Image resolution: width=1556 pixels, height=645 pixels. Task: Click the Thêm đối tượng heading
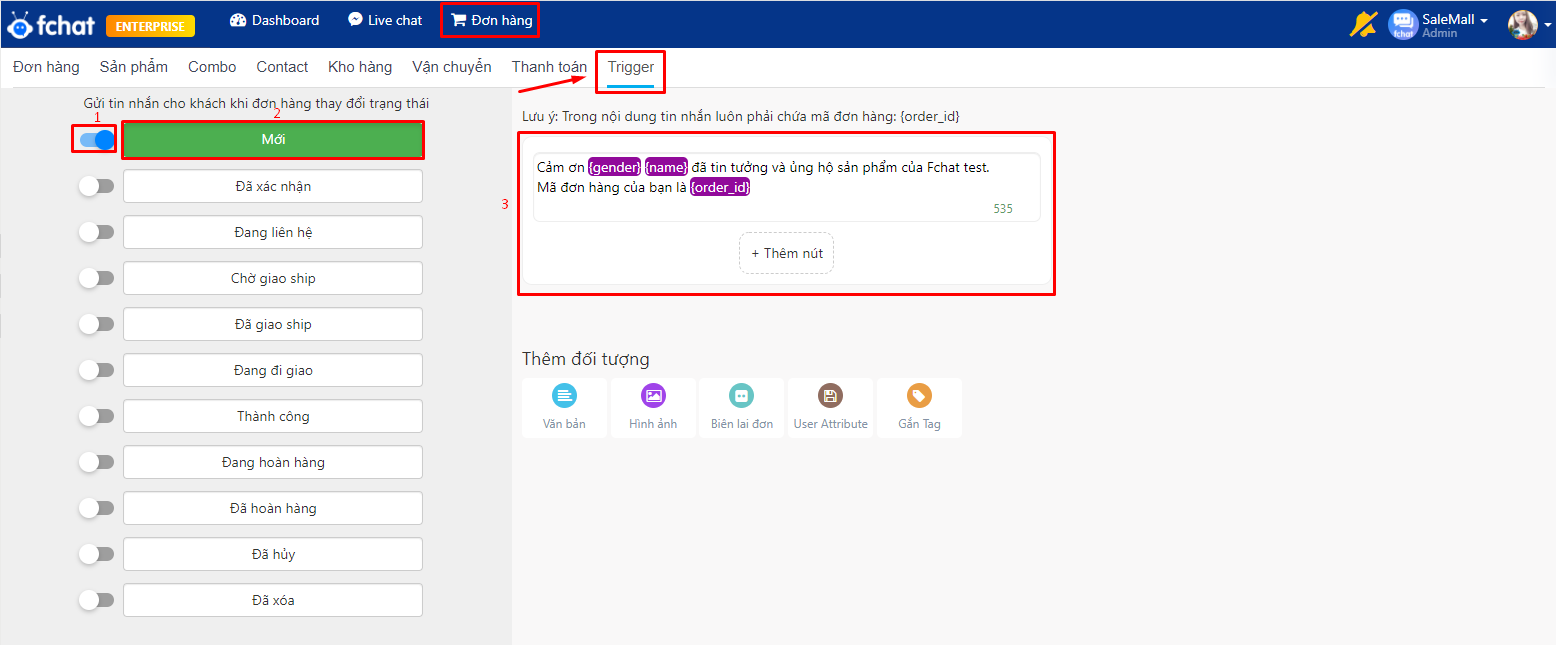586,359
